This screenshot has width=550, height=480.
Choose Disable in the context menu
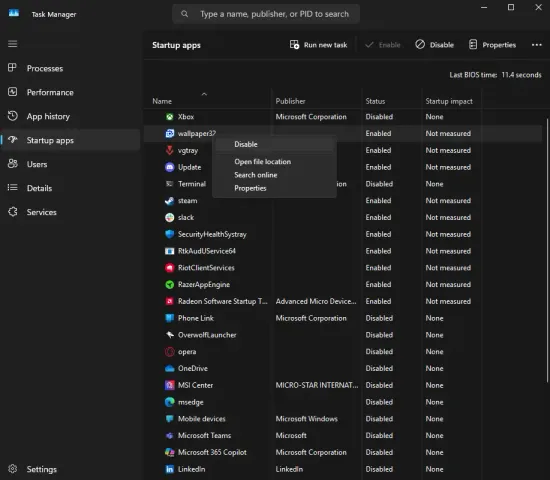click(274, 144)
